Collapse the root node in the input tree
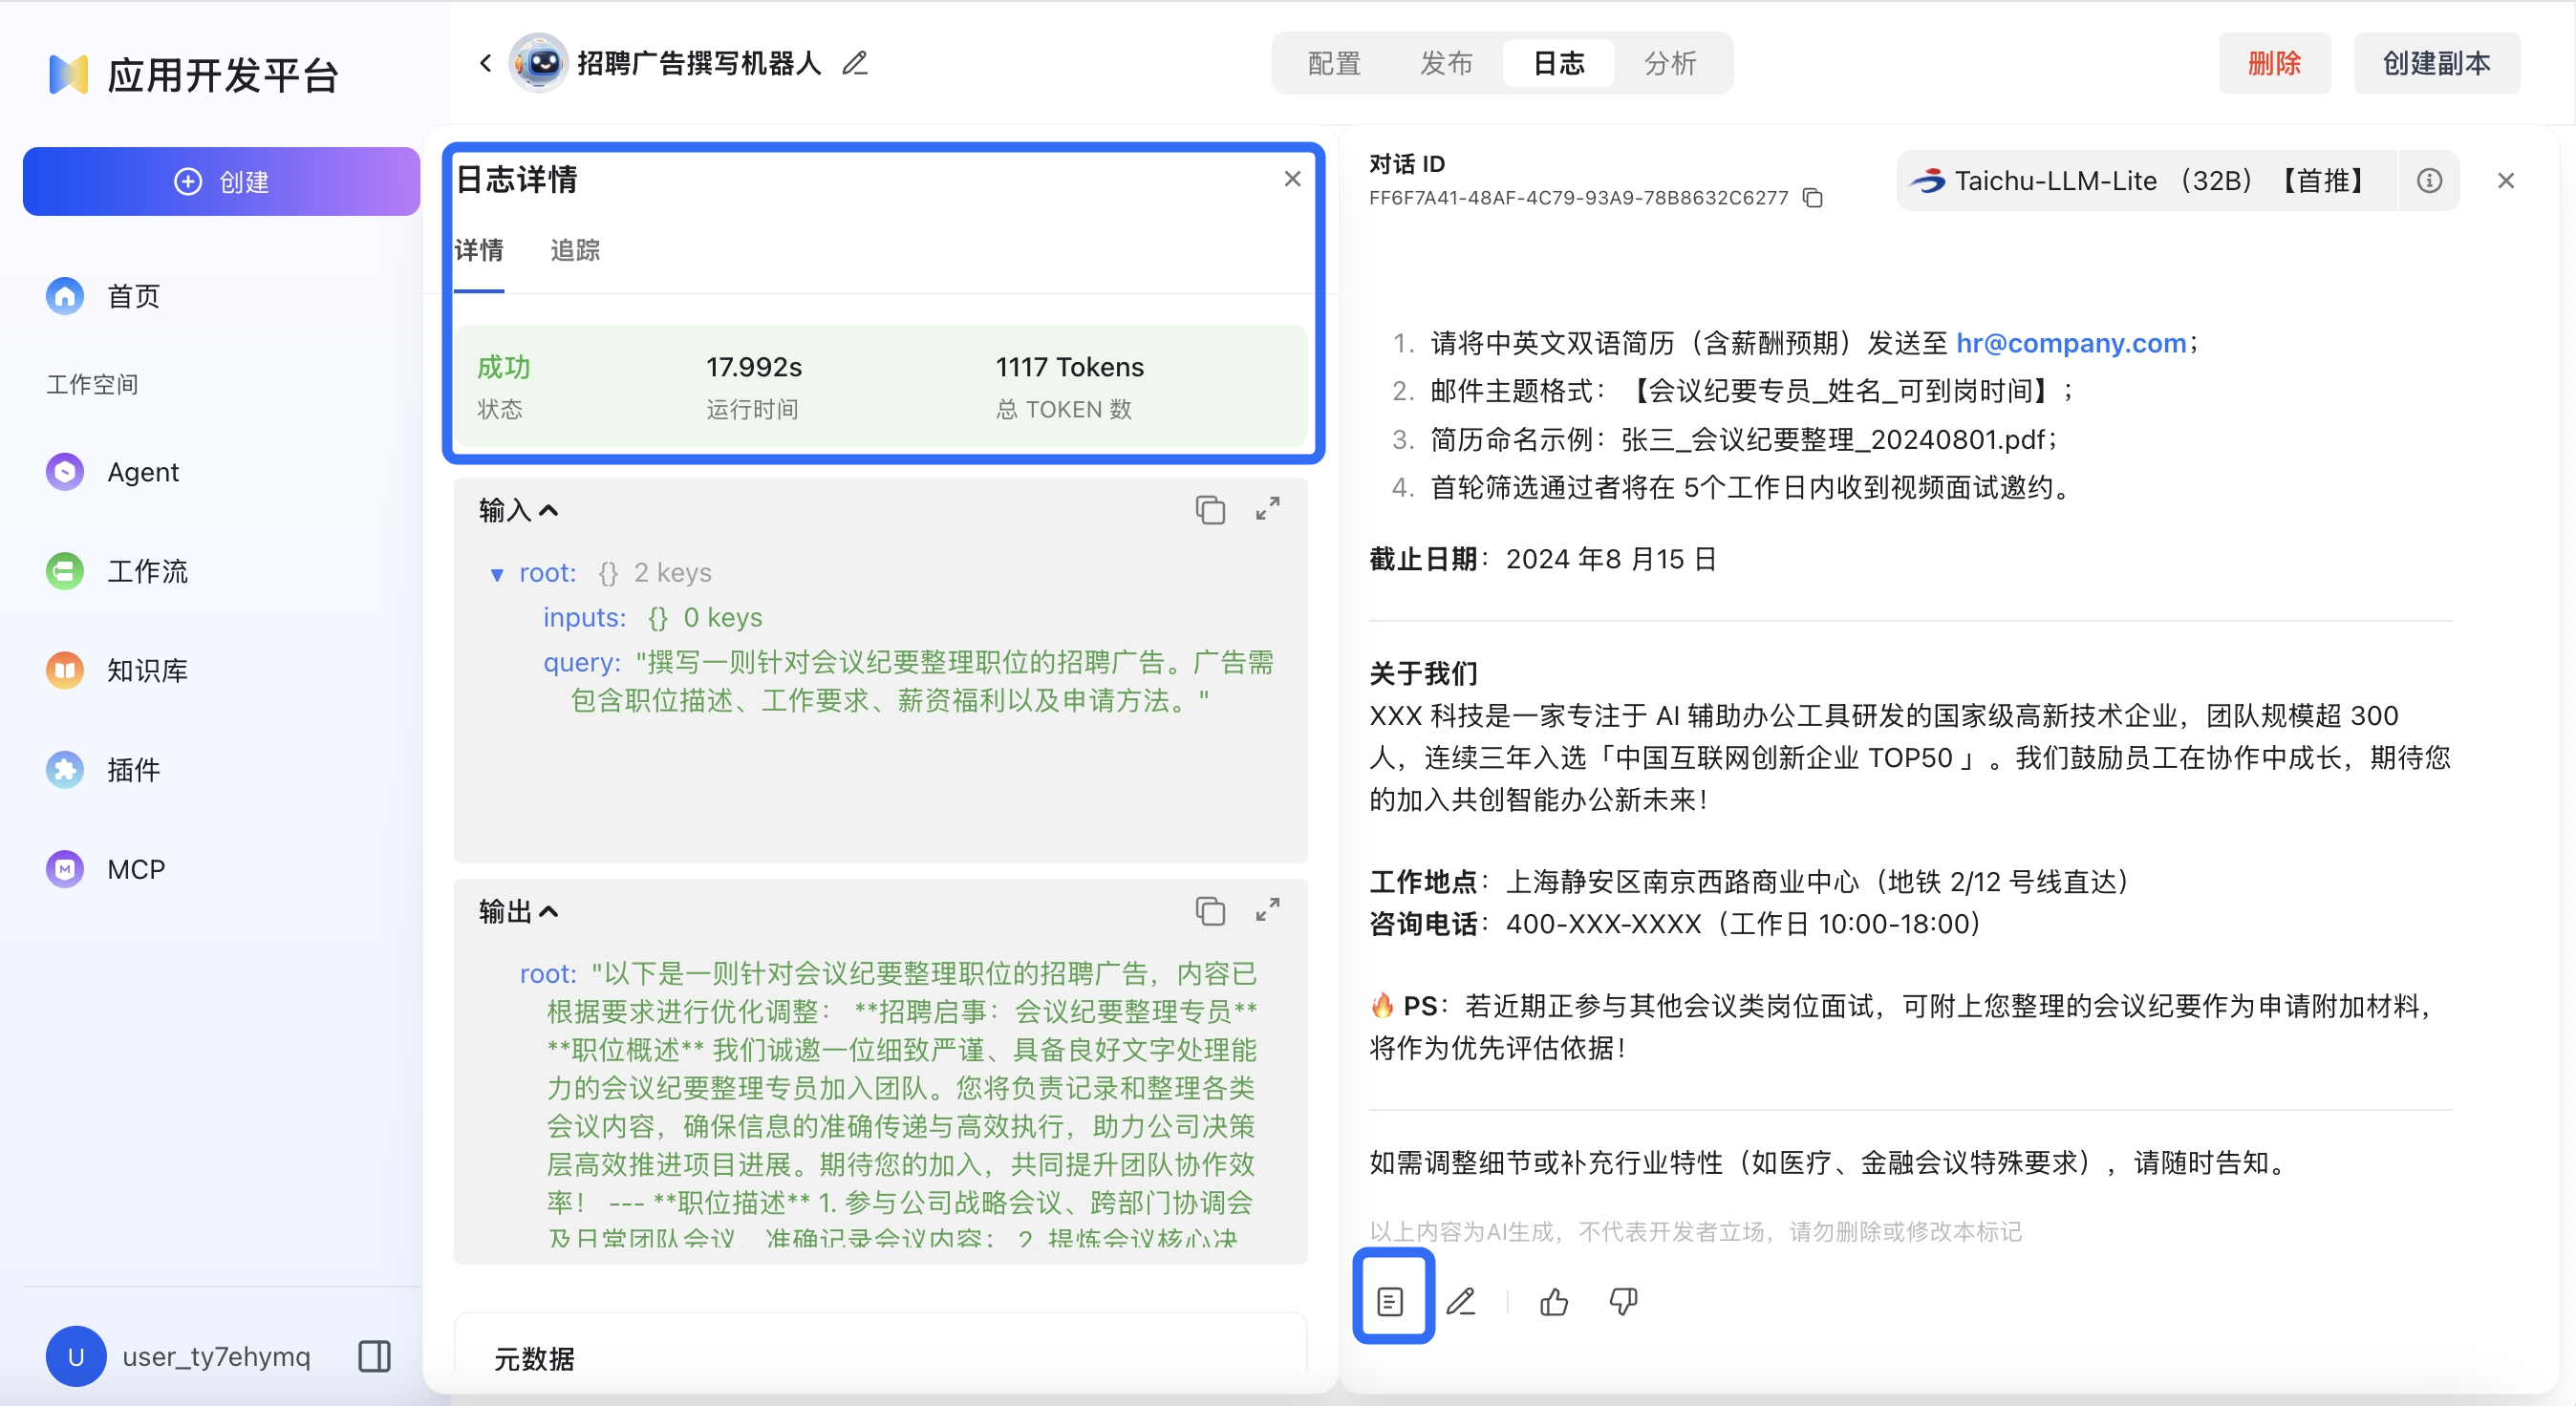 click(497, 574)
